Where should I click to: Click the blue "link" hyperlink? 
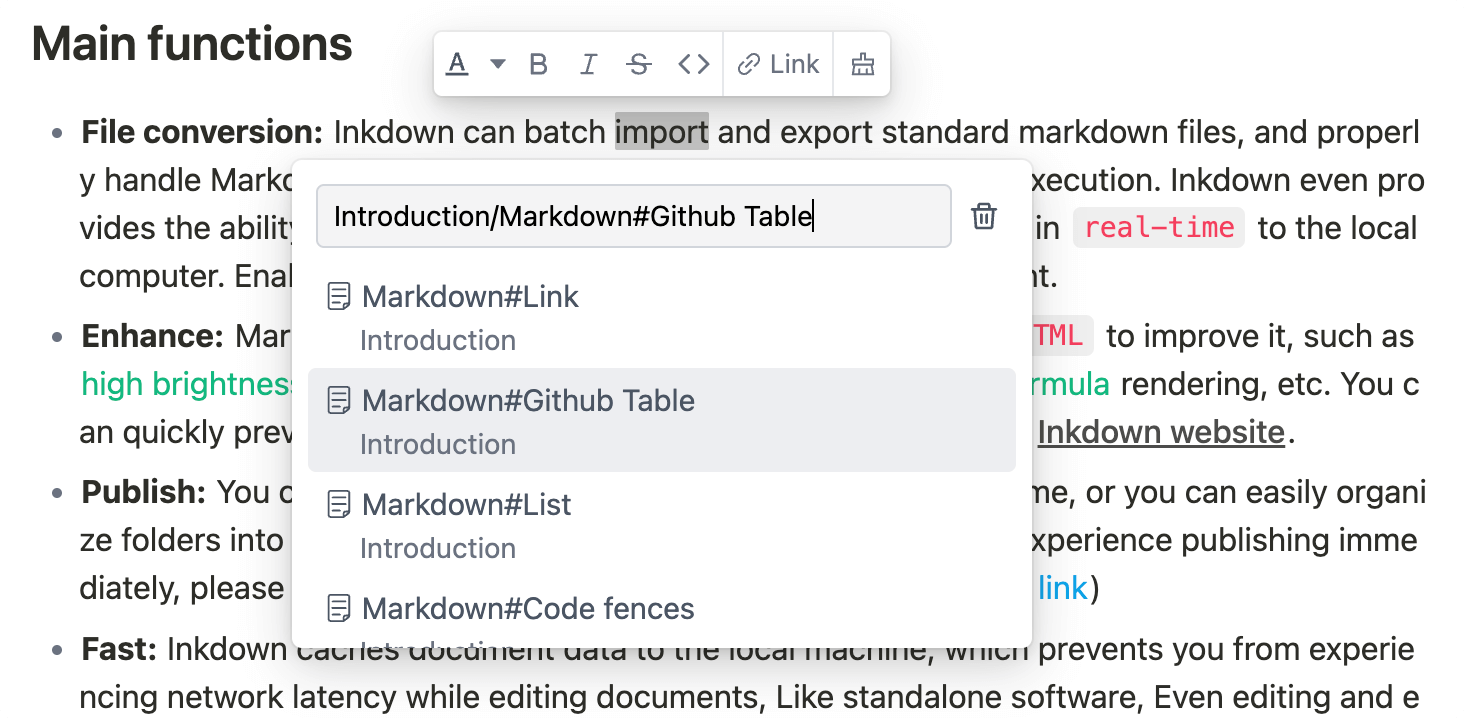[1062, 588]
